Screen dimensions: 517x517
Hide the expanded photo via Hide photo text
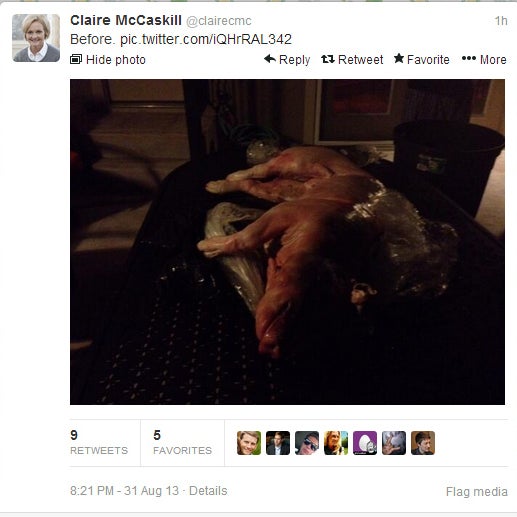pyautogui.click(x=116, y=60)
